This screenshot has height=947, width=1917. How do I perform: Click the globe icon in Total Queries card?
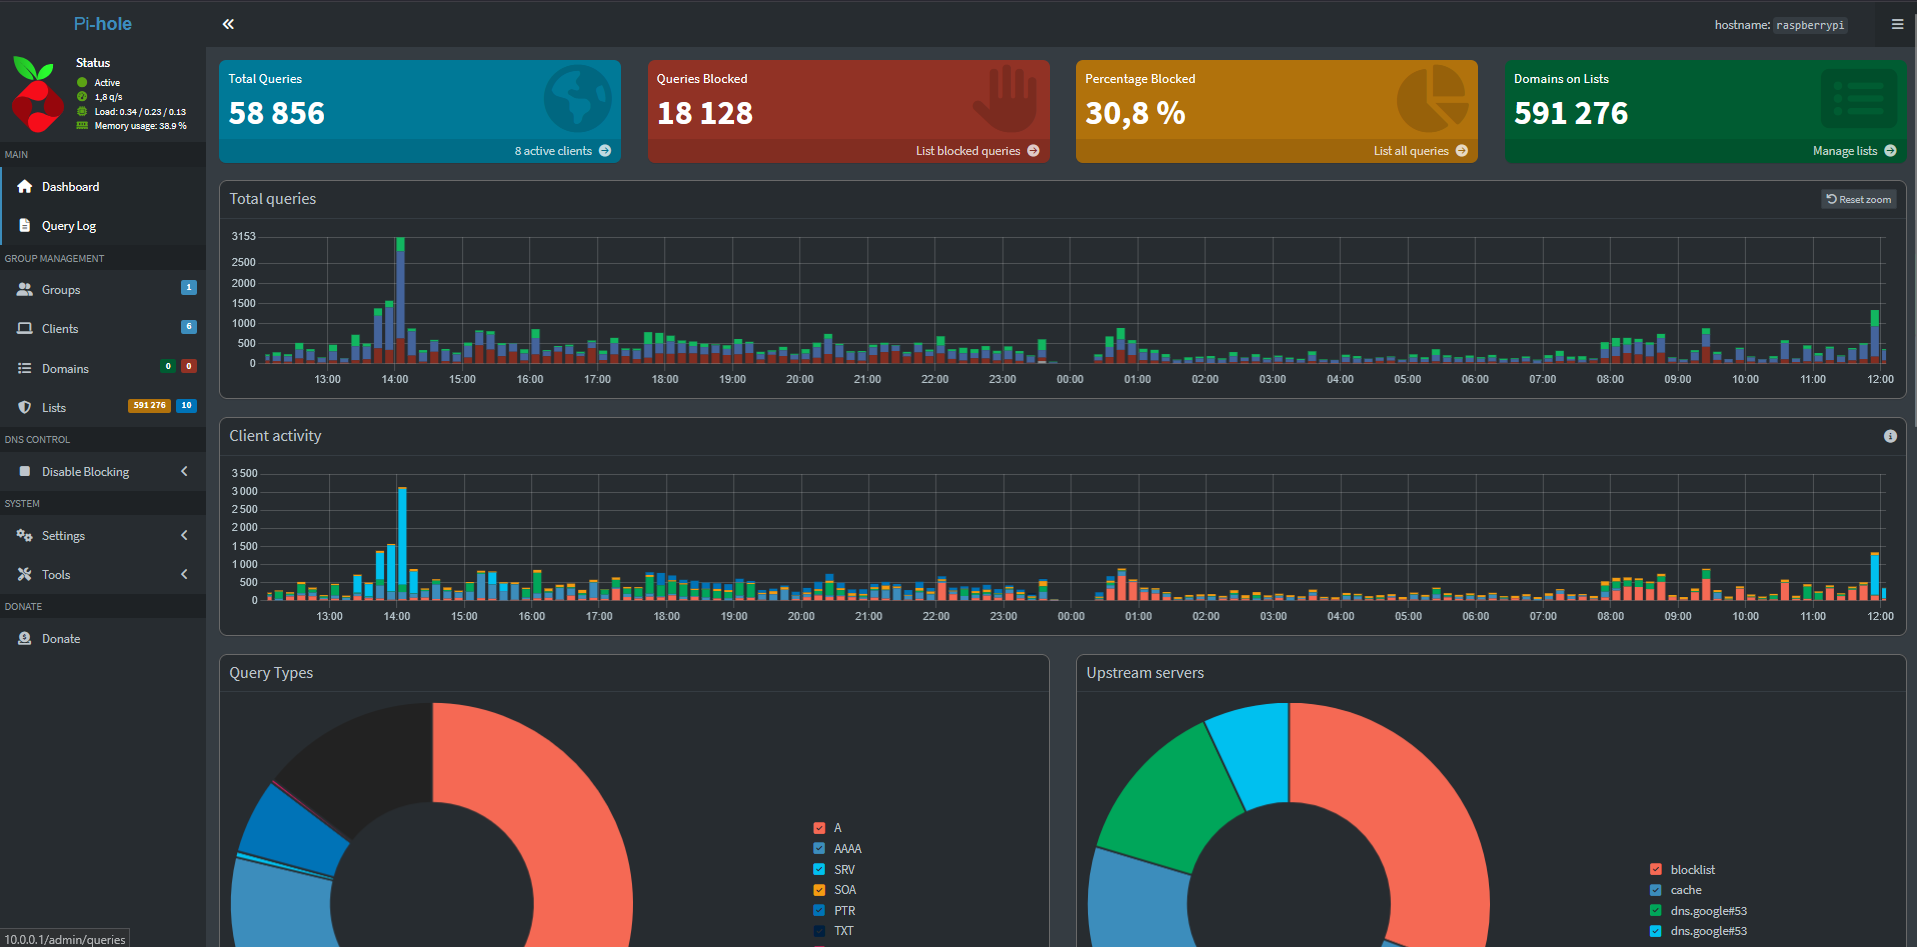coord(577,99)
